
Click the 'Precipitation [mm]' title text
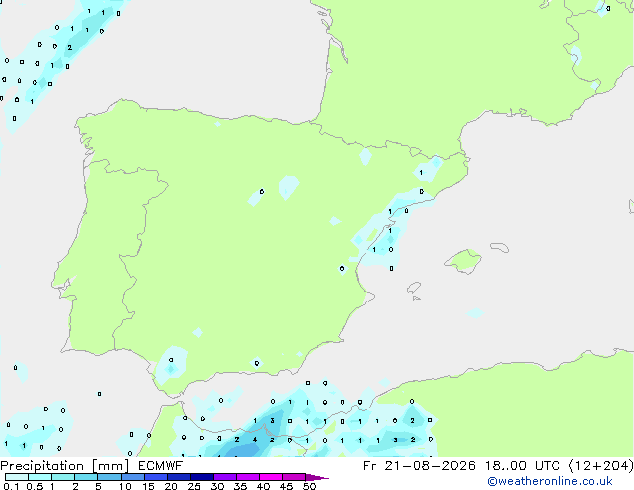[x=65, y=466]
